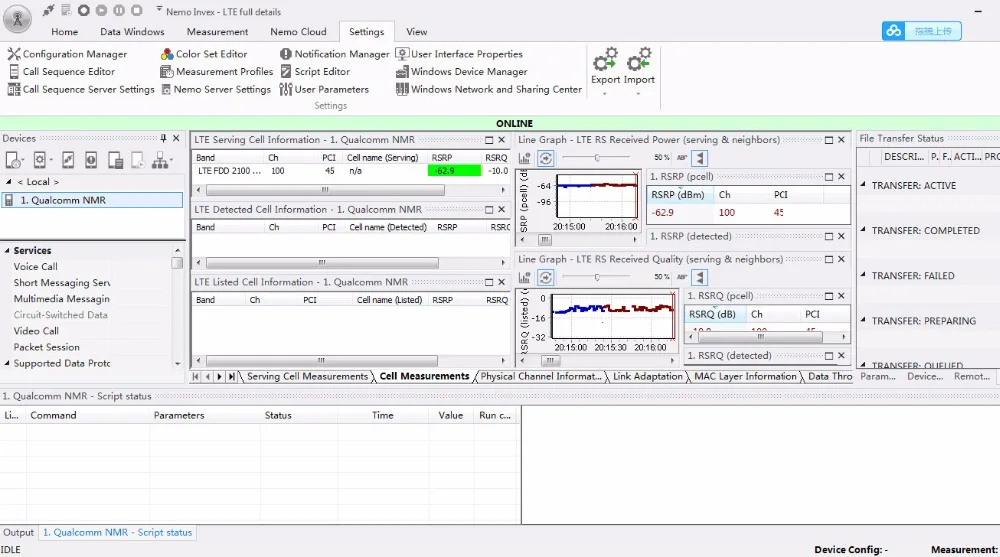Open User Interface Properties
The image size is (1000, 557).
pos(459,54)
